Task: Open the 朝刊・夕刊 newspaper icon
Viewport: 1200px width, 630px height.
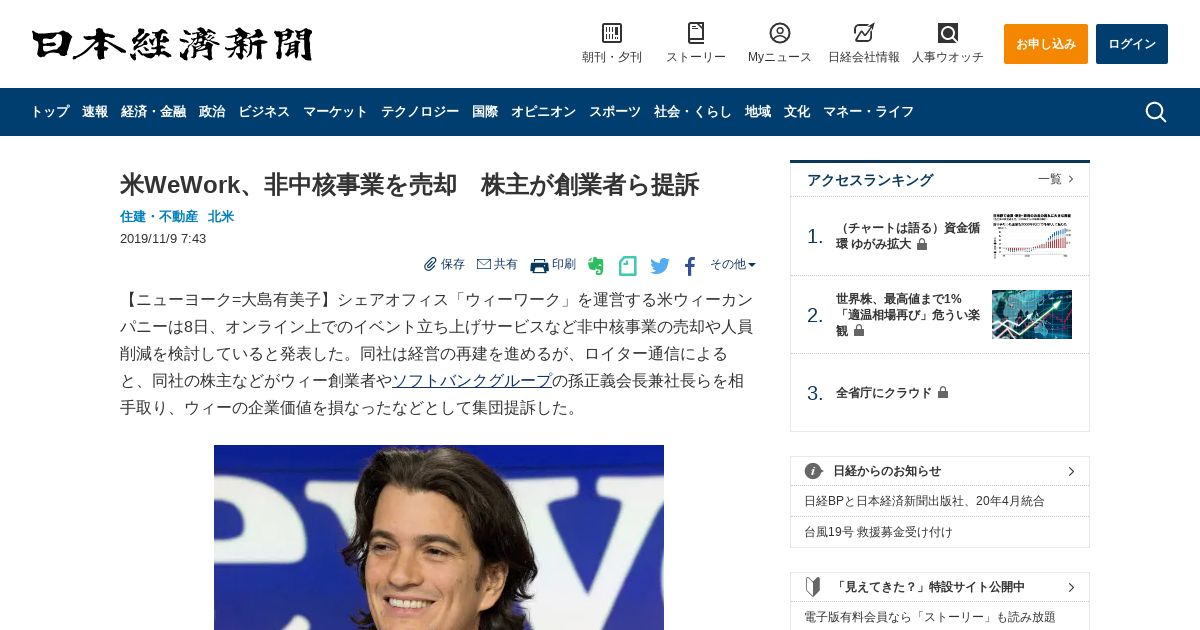Action: coord(612,33)
